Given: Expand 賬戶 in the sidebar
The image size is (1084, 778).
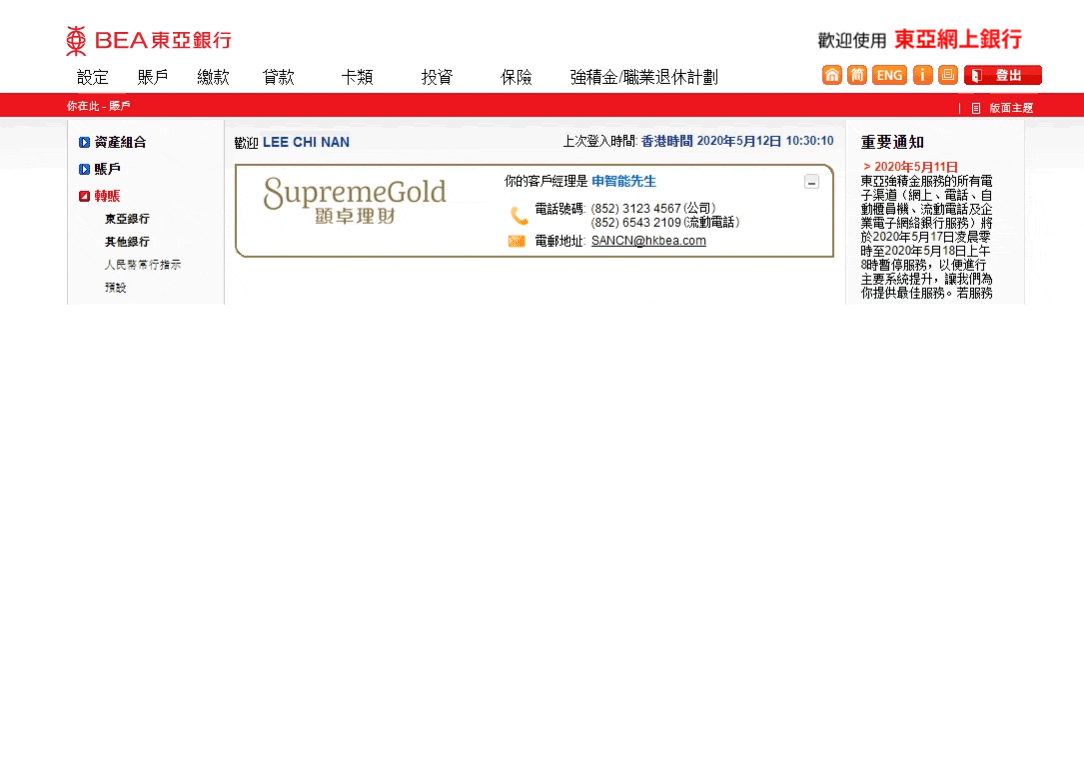Looking at the screenshot, I should tap(100, 169).
